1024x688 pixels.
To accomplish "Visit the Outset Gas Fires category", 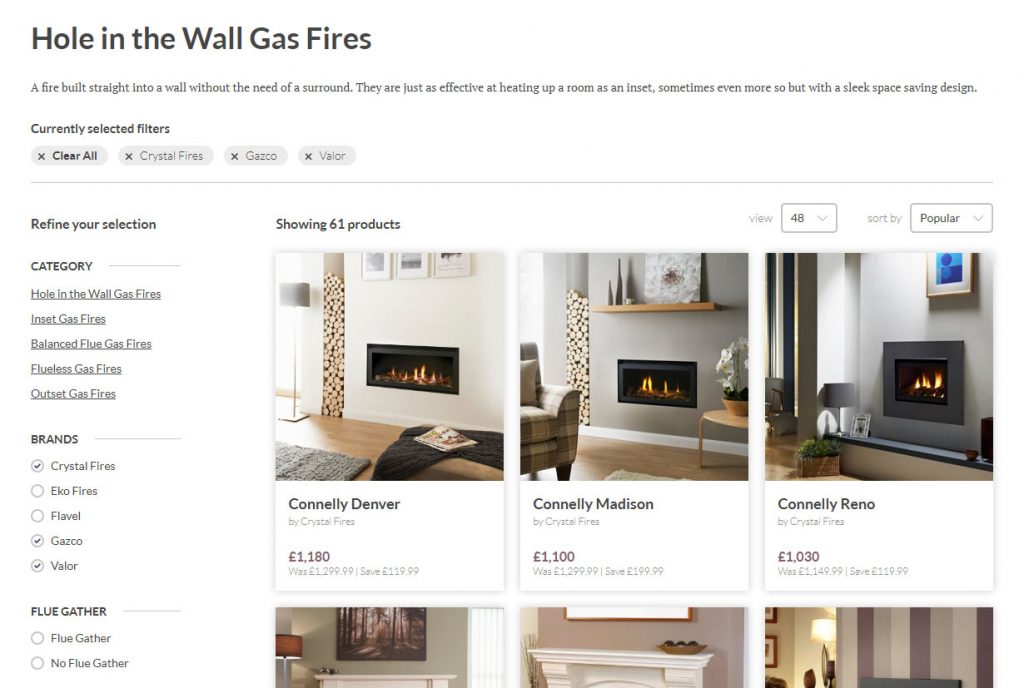I will click(x=73, y=394).
